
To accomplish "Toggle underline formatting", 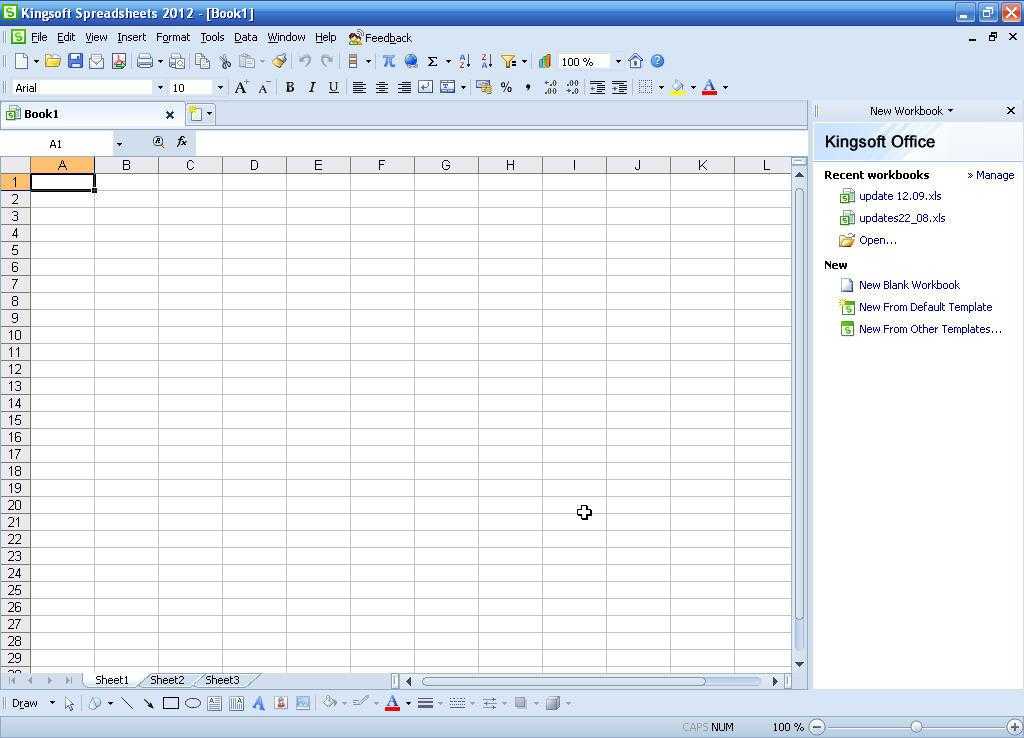I will pyautogui.click(x=333, y=87).
